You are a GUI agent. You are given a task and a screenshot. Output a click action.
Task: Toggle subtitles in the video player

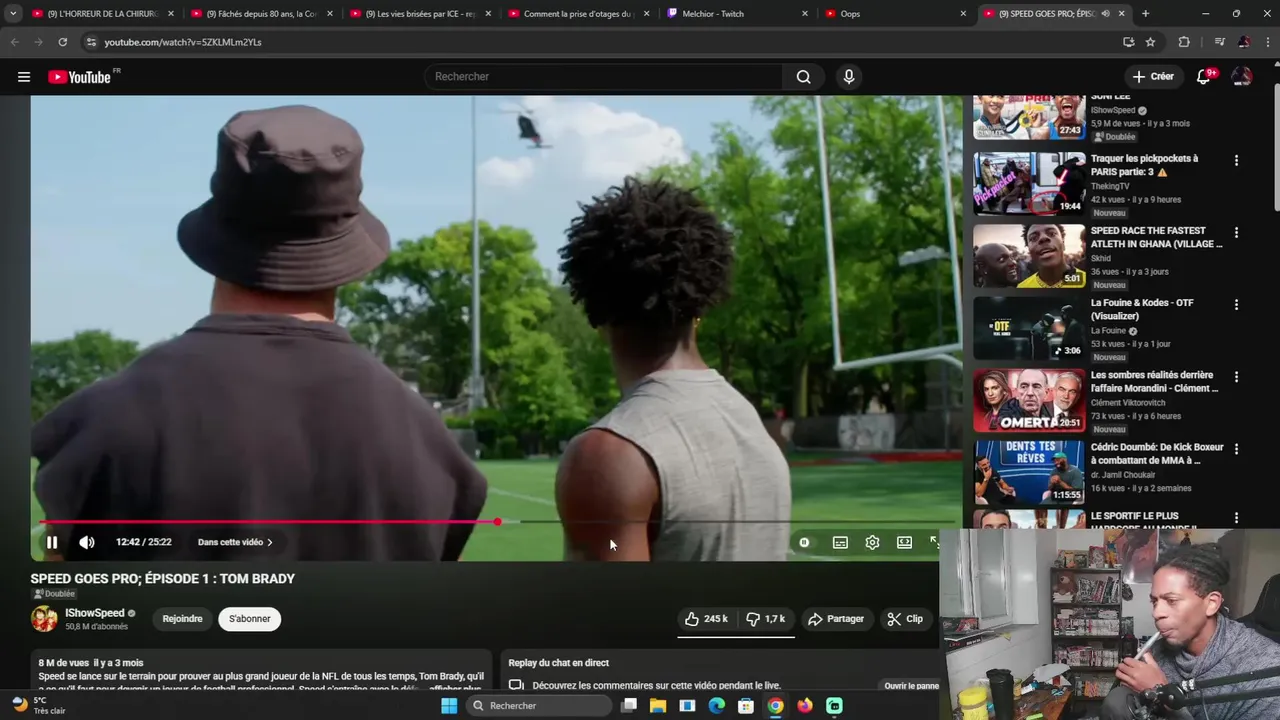coord(840,542)
